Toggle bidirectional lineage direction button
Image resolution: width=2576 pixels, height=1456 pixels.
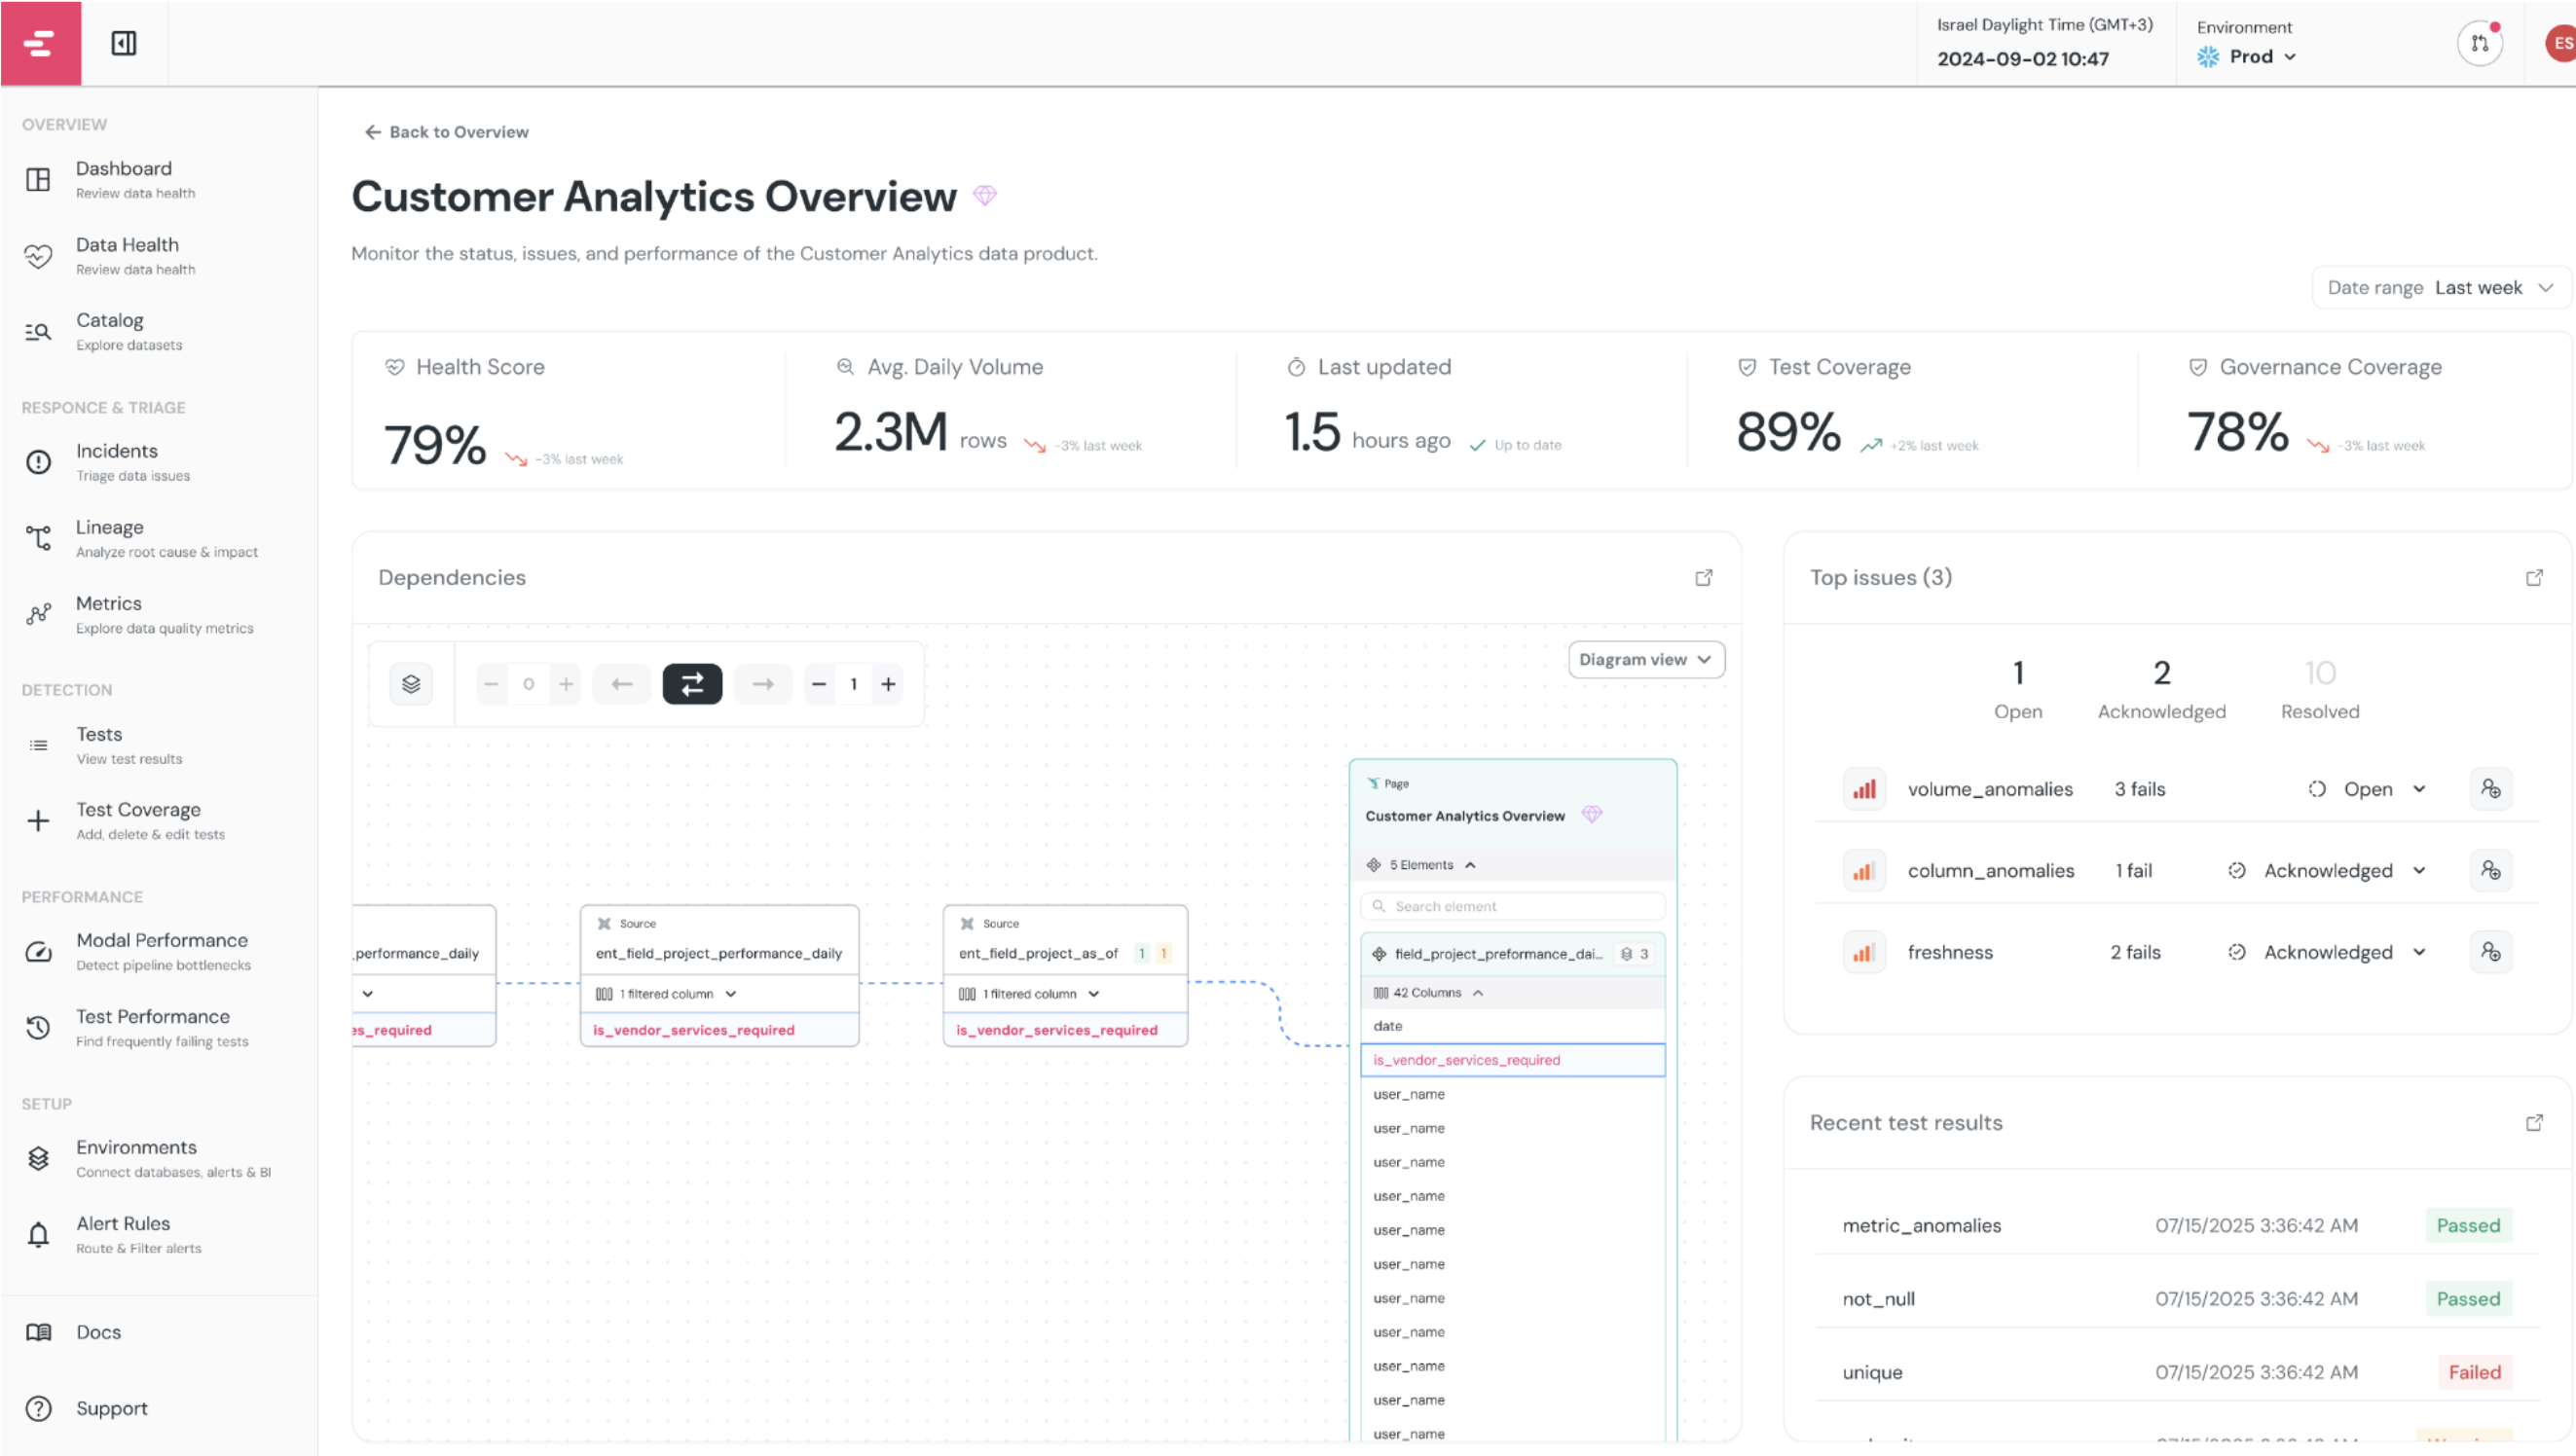pyautogui.click(x=692, y=684)
